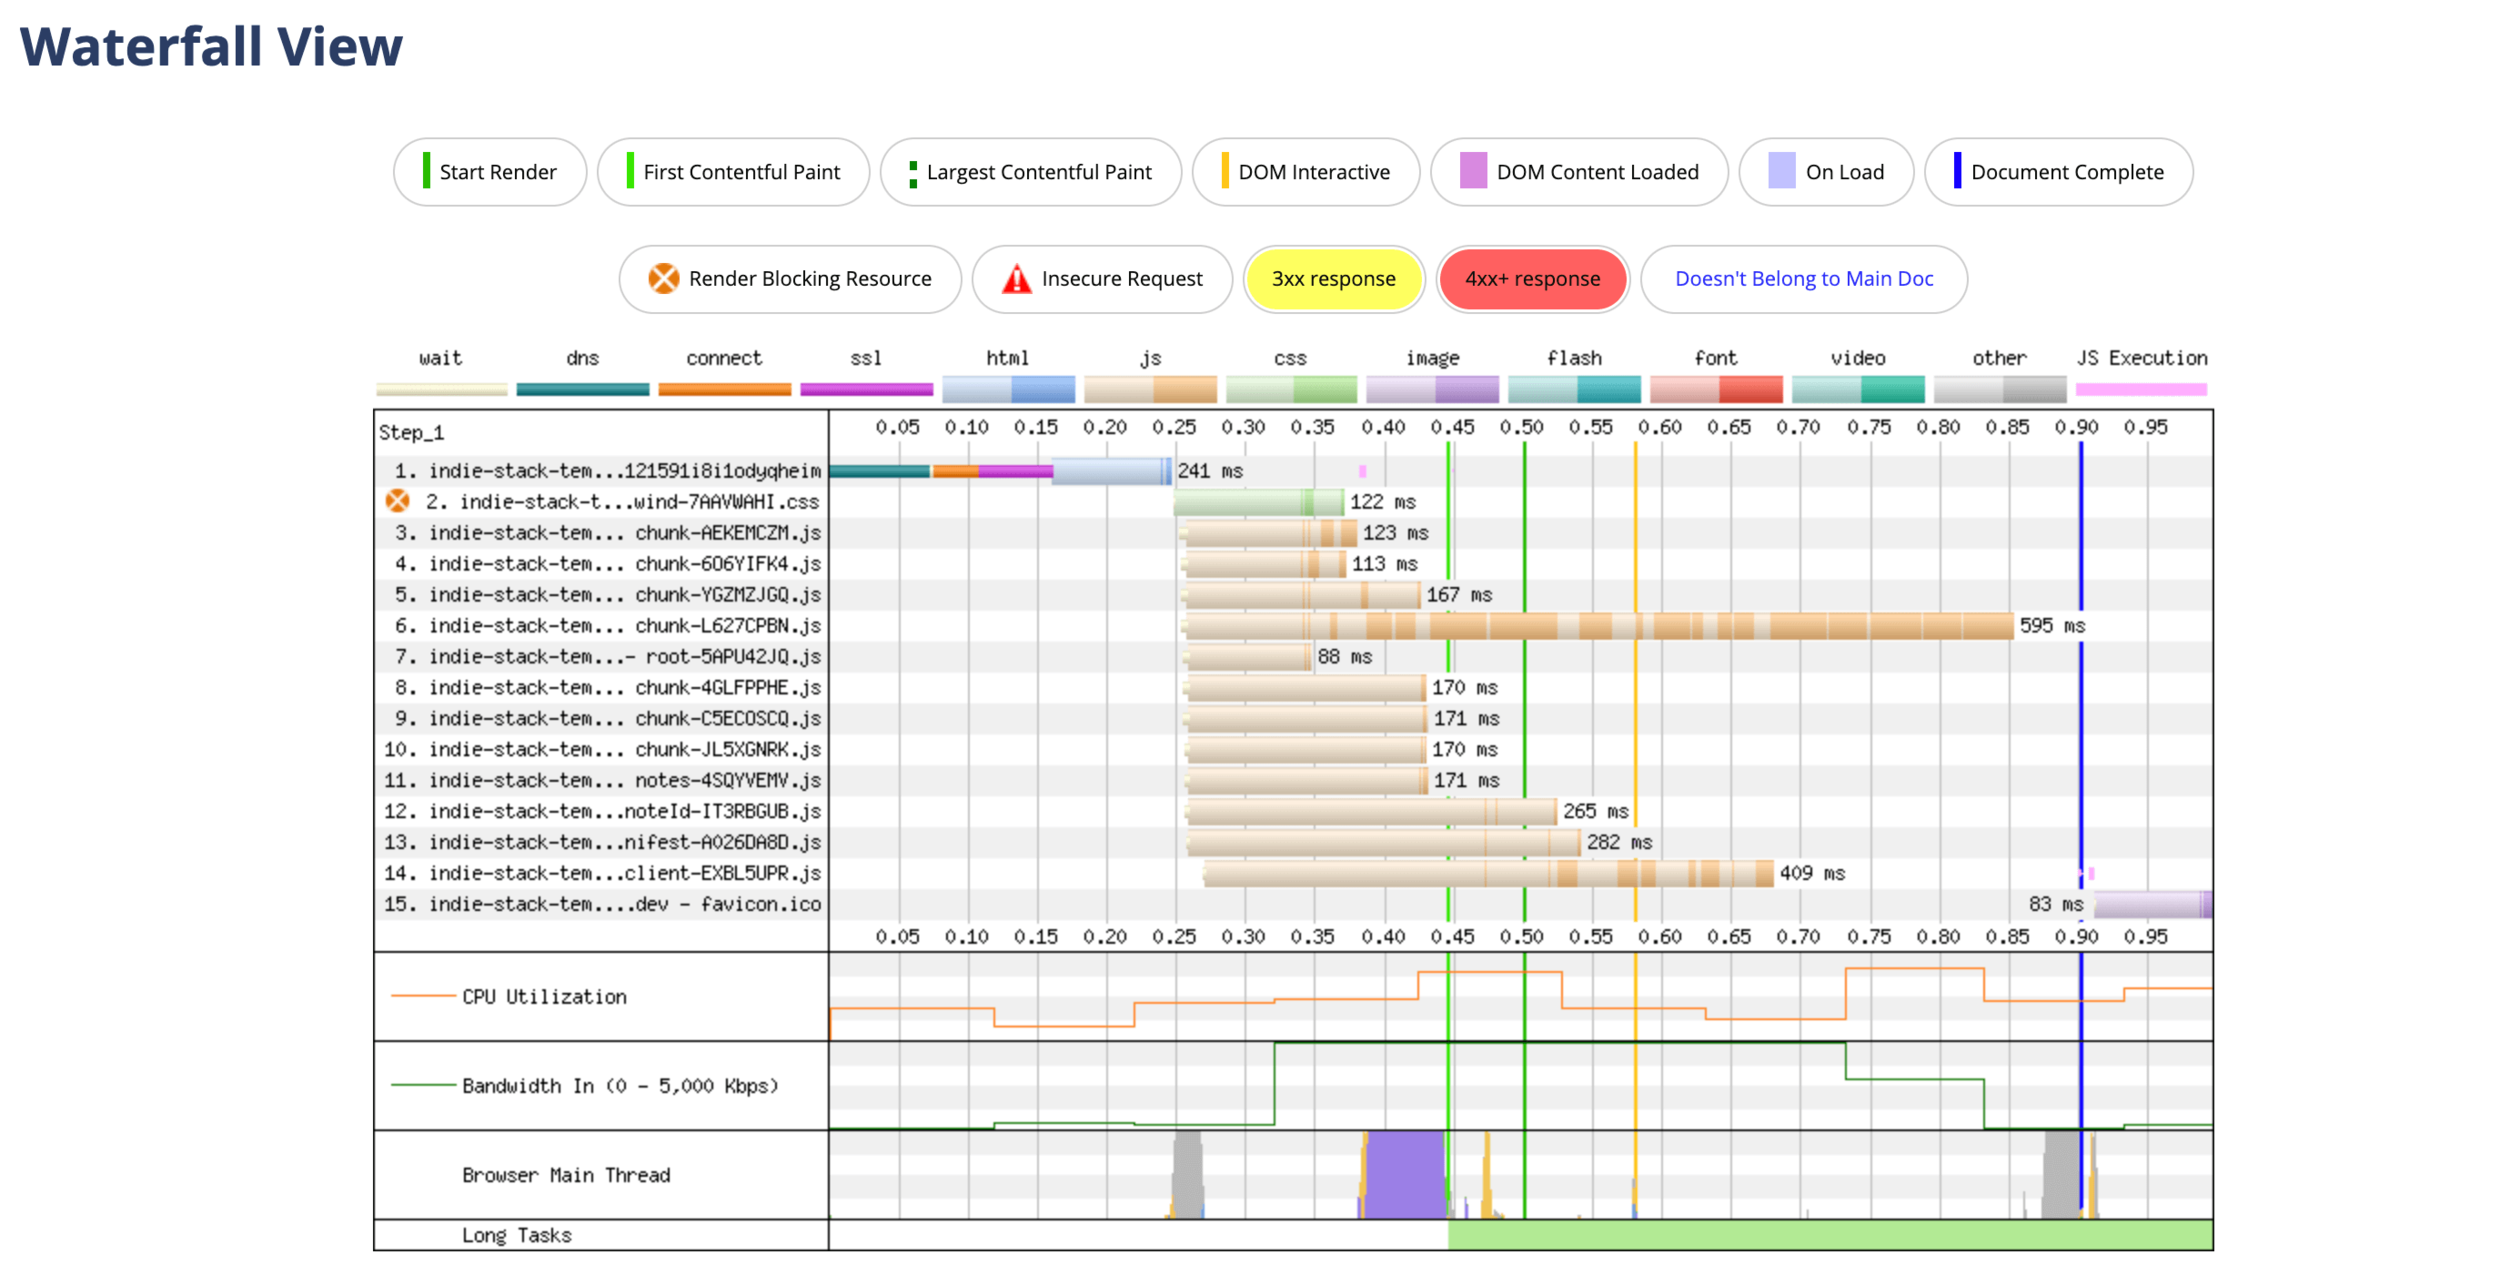2500x1265 pixels.
Task: Click the 409 ms client-EXBL5UPR.js bar
Action: click(1488, 874)
